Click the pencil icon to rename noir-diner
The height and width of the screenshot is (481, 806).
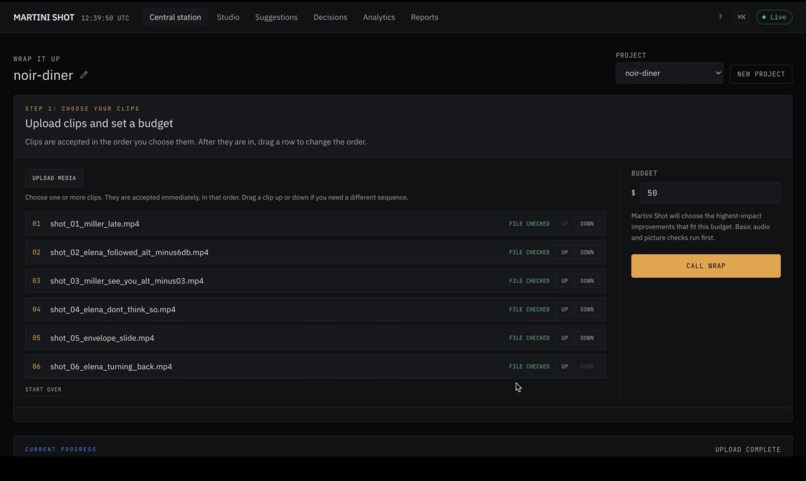[x=84, y=75]
